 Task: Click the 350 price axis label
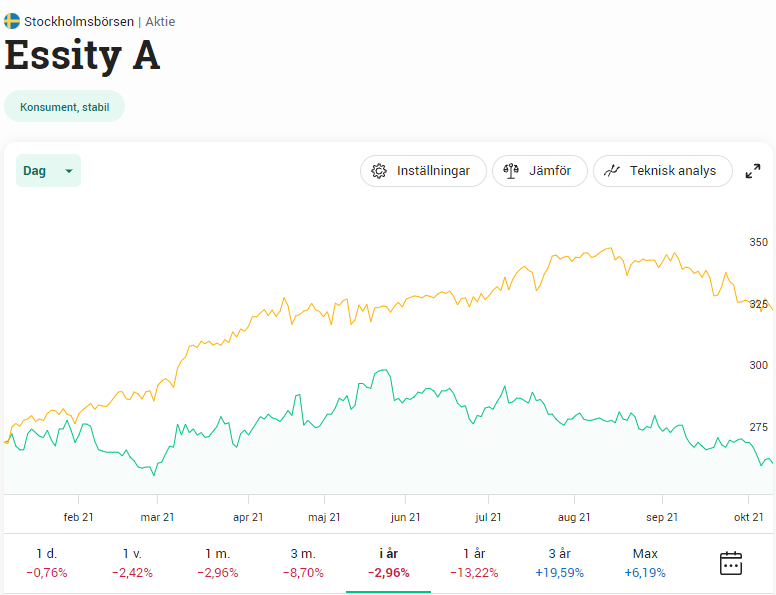click(x=758, y=242)
